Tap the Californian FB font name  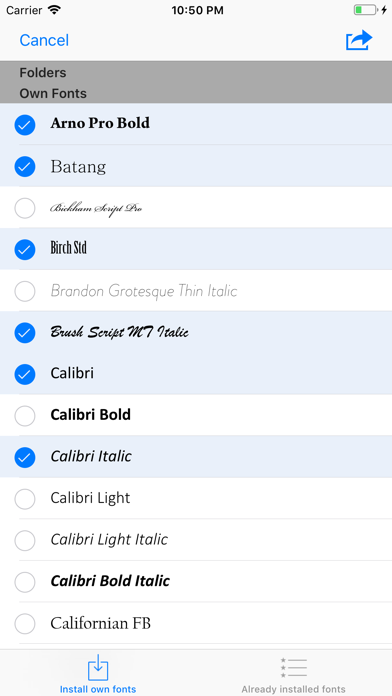(100, 623)
